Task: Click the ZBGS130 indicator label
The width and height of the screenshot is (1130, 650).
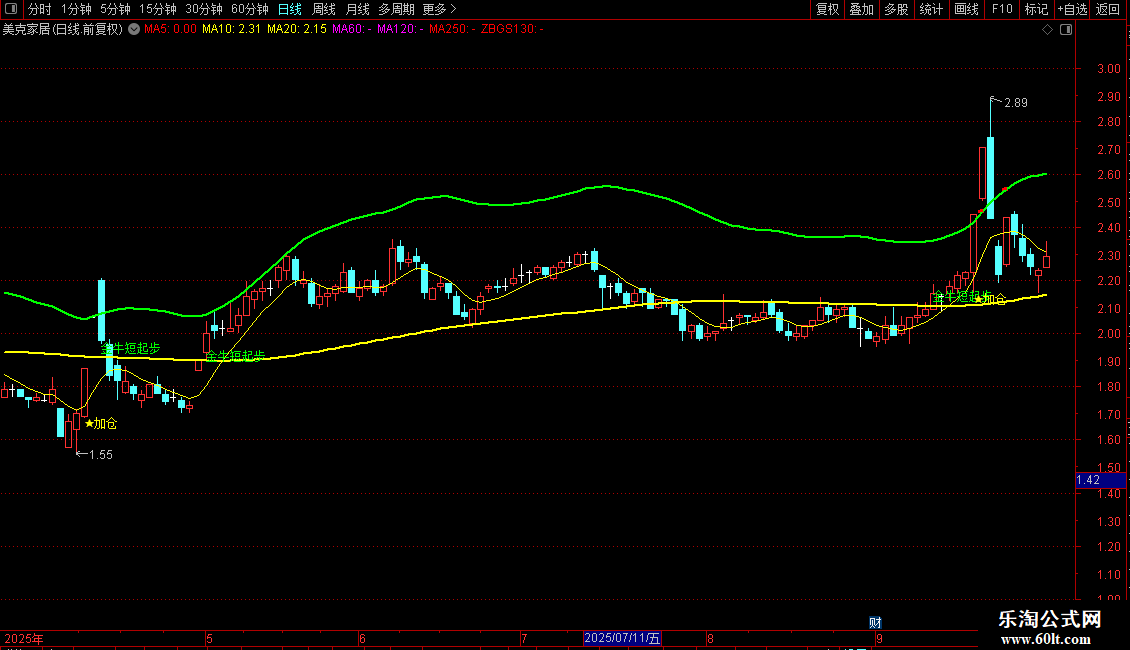Action: (512, 30)
